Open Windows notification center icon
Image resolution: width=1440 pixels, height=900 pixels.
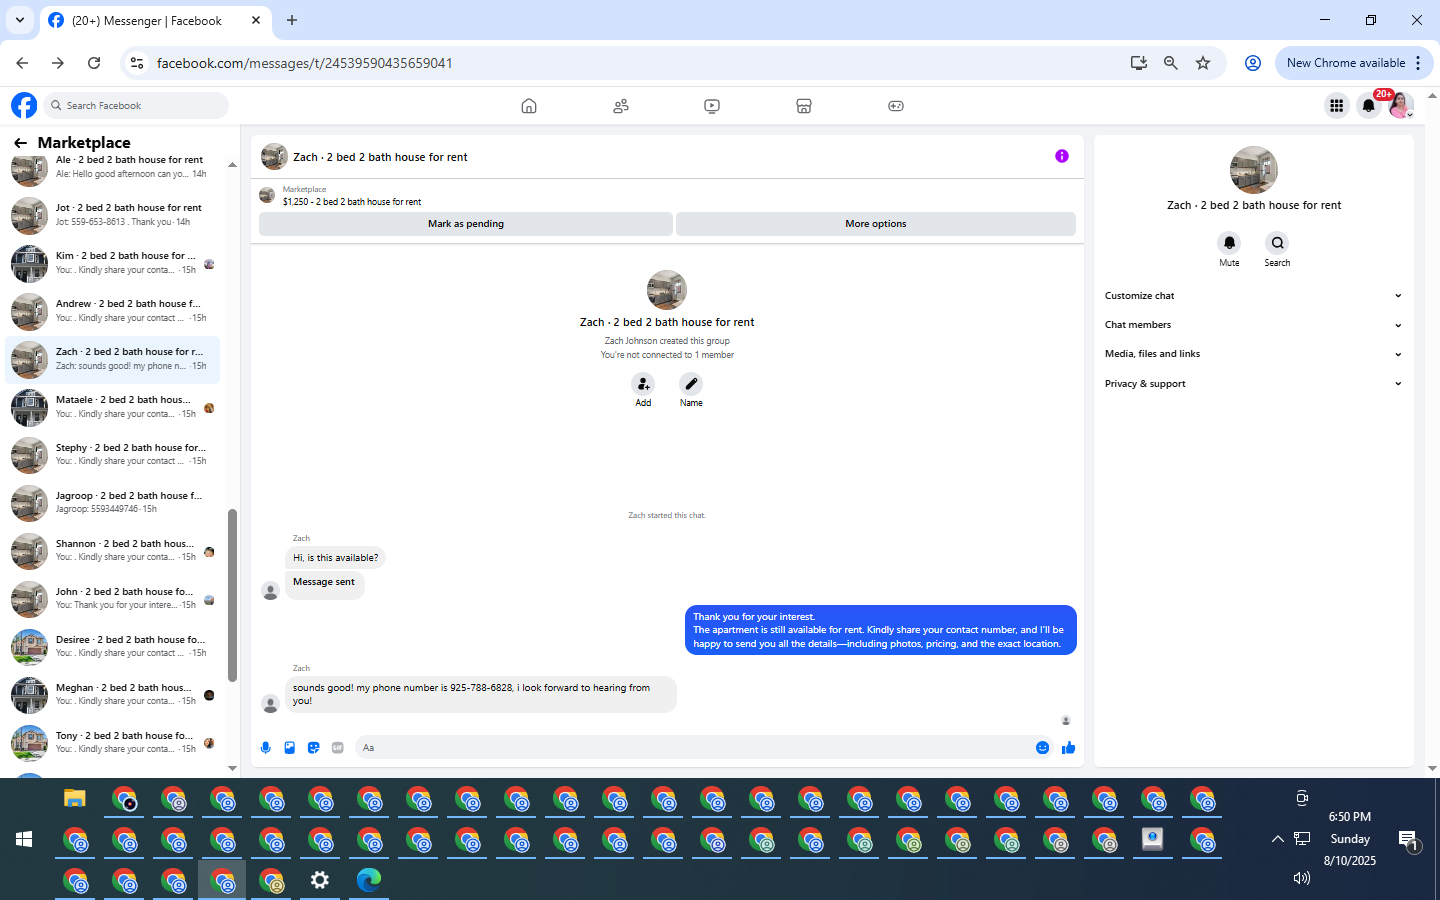(x=1408, y=839)
